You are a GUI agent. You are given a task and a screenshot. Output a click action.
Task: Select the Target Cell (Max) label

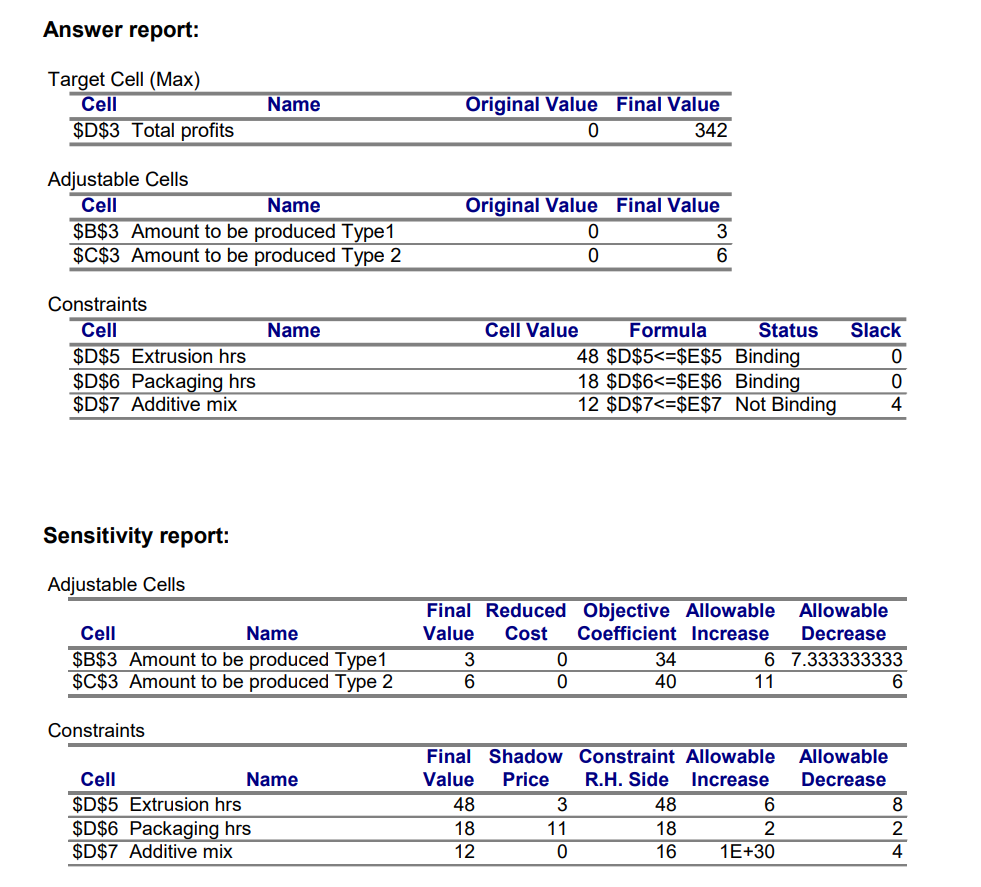(x=124, y=79)
